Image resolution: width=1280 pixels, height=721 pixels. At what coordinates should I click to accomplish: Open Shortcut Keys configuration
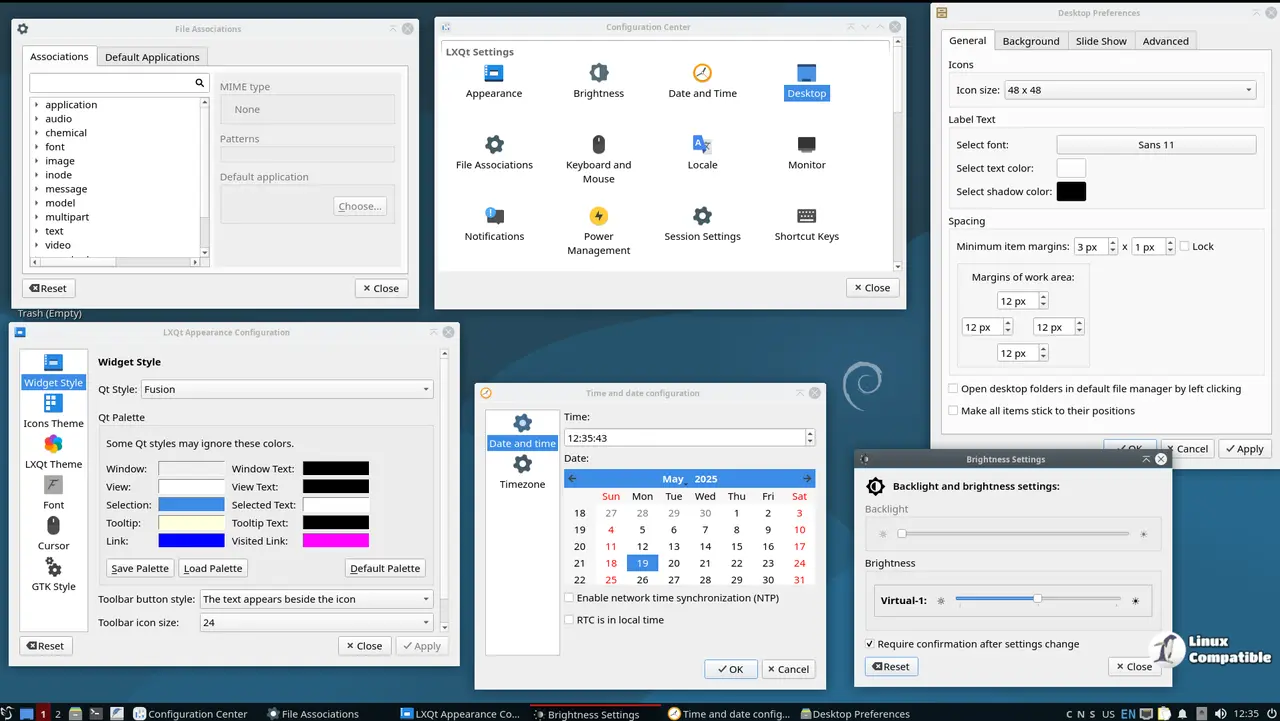tap(806, 225)
